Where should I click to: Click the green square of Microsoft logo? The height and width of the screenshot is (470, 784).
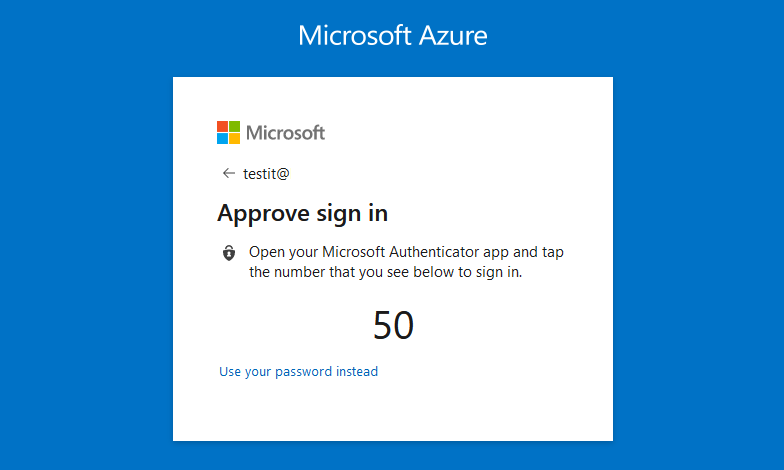pos(235,126)
